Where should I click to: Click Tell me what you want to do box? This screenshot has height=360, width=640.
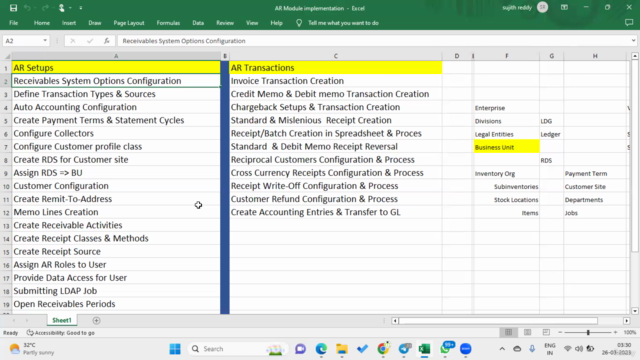(x=343, y=23)
